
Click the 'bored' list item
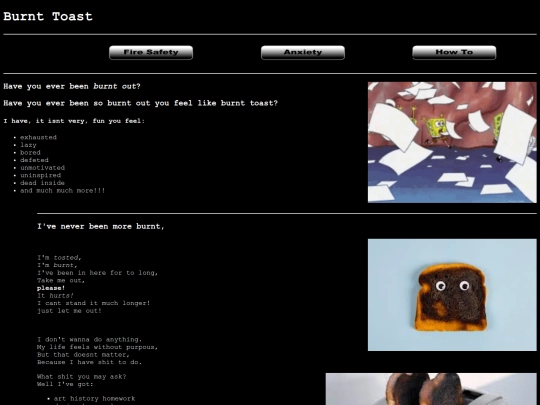click(x=30, y=153)
